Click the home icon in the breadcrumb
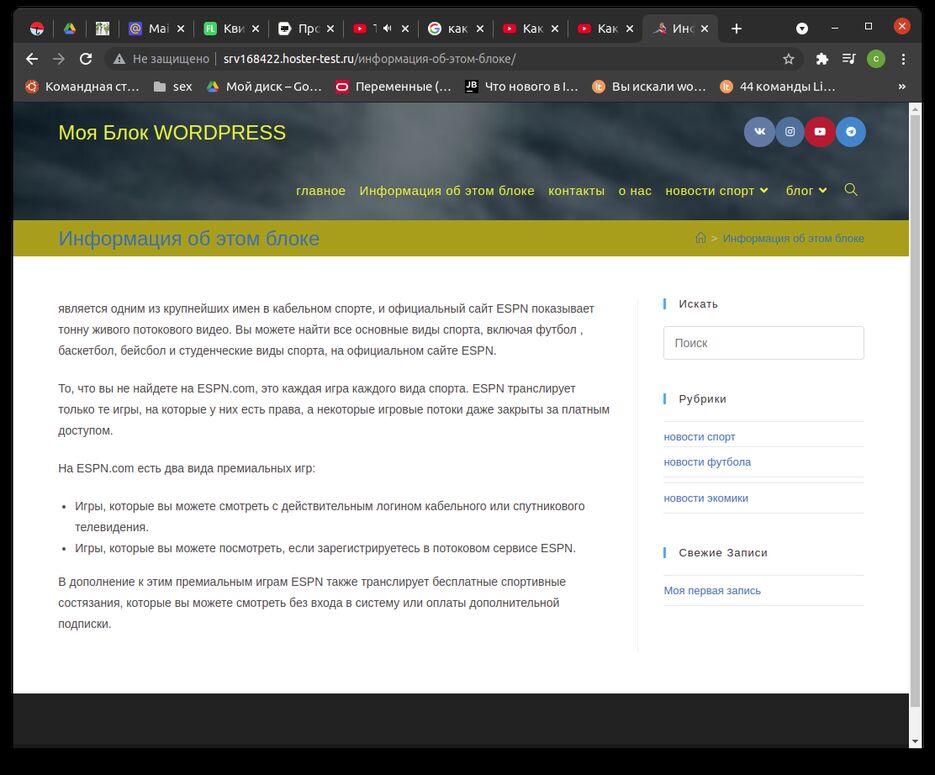Screen dimensions: 935x775 click(x=701, y=238)
